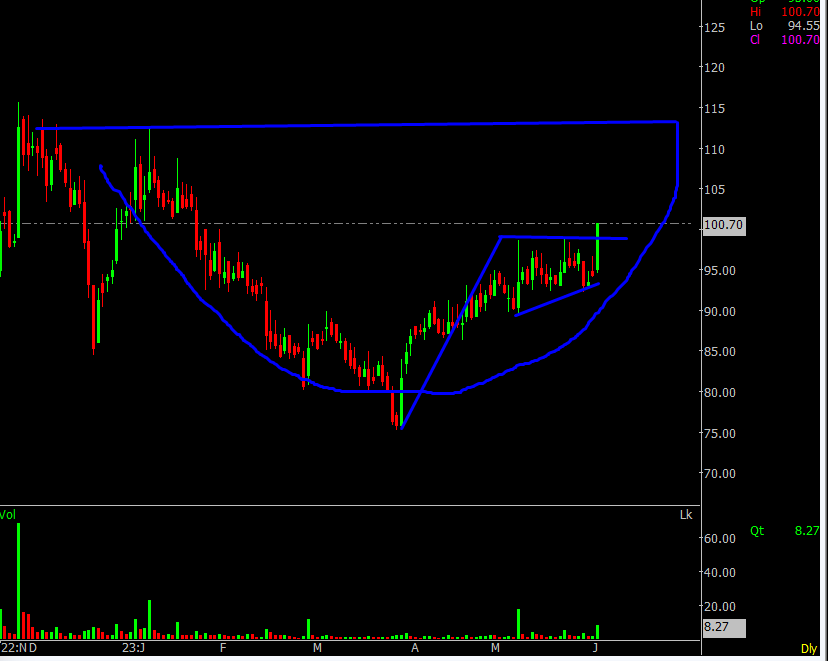Click the 'M' month label right after 'A'
The image size is (828, 661).
coord(495,648)
